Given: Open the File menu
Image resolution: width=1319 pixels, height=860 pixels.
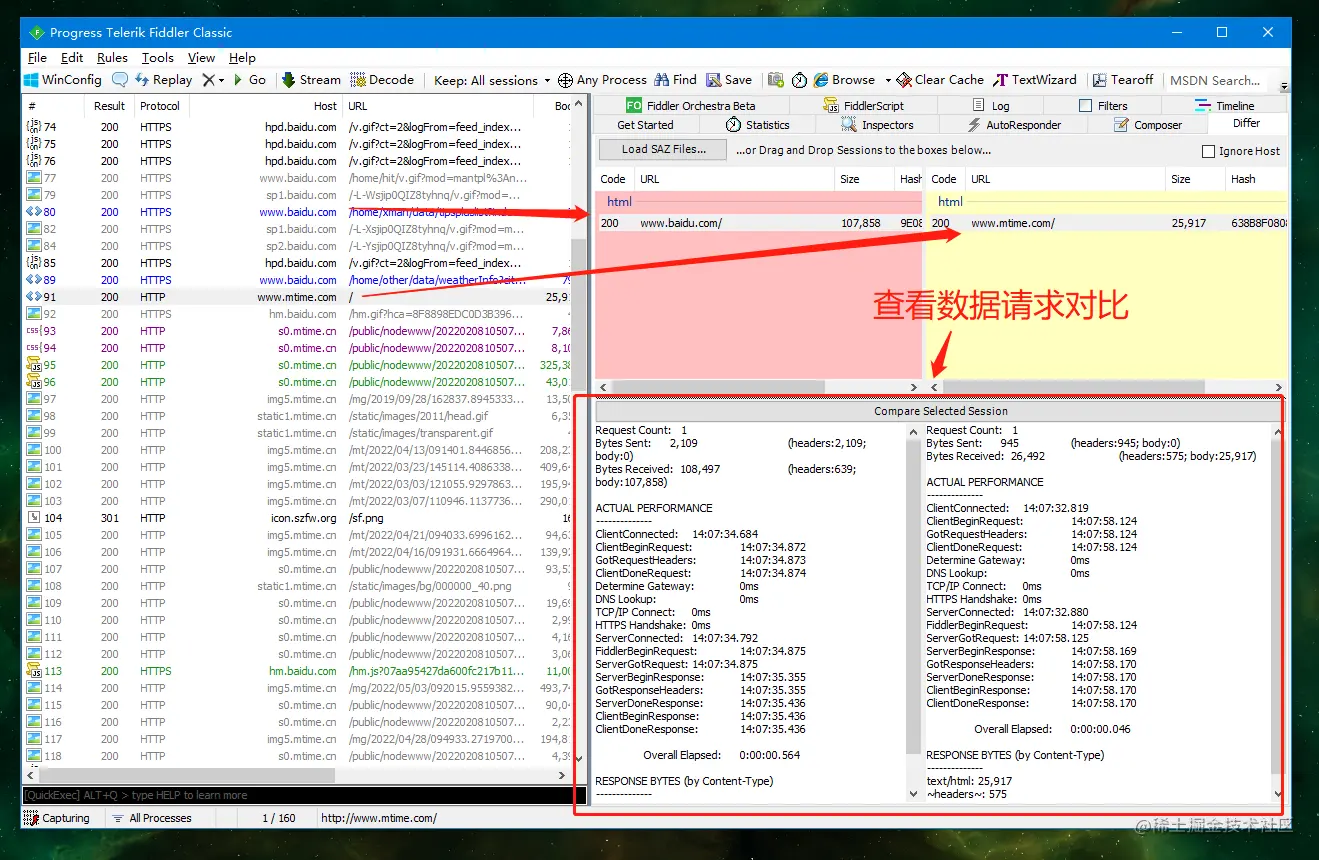Looking at the screenshot, I should tap(37, 58).
